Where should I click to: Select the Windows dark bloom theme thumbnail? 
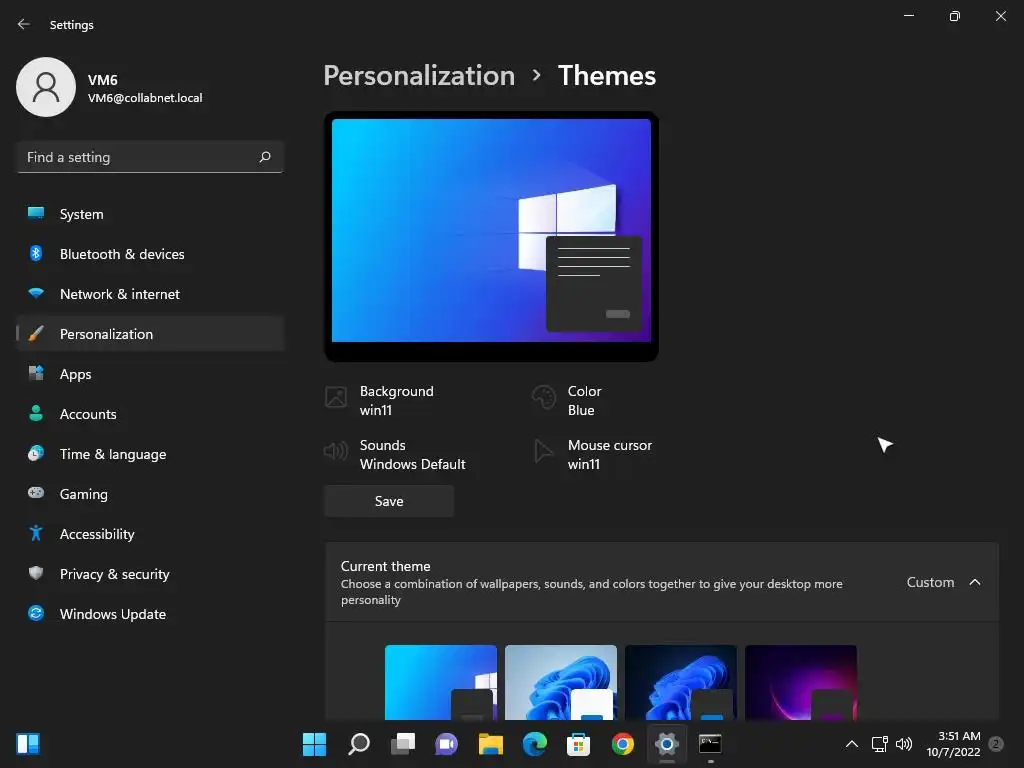[x=680, y=682]
